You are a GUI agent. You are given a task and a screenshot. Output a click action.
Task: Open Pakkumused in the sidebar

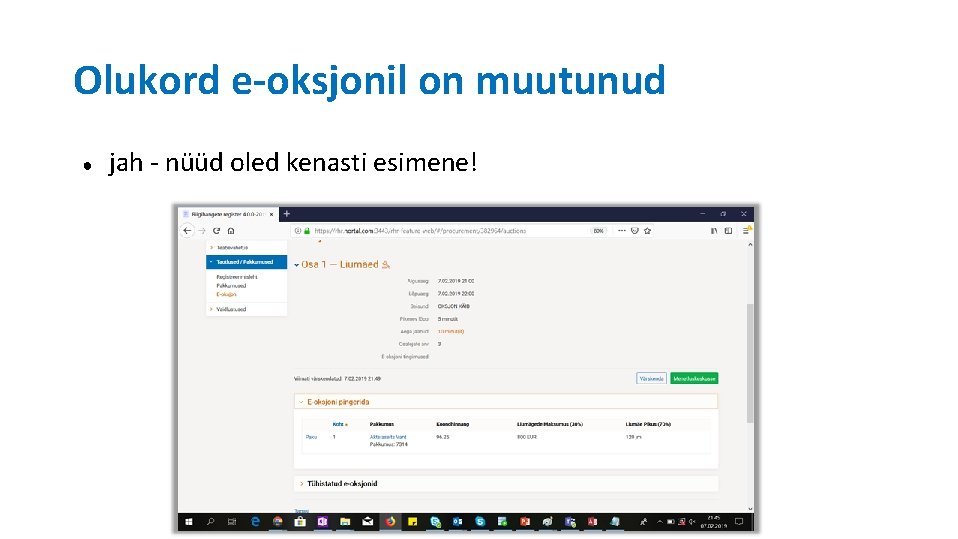click(x=231, y=285)
